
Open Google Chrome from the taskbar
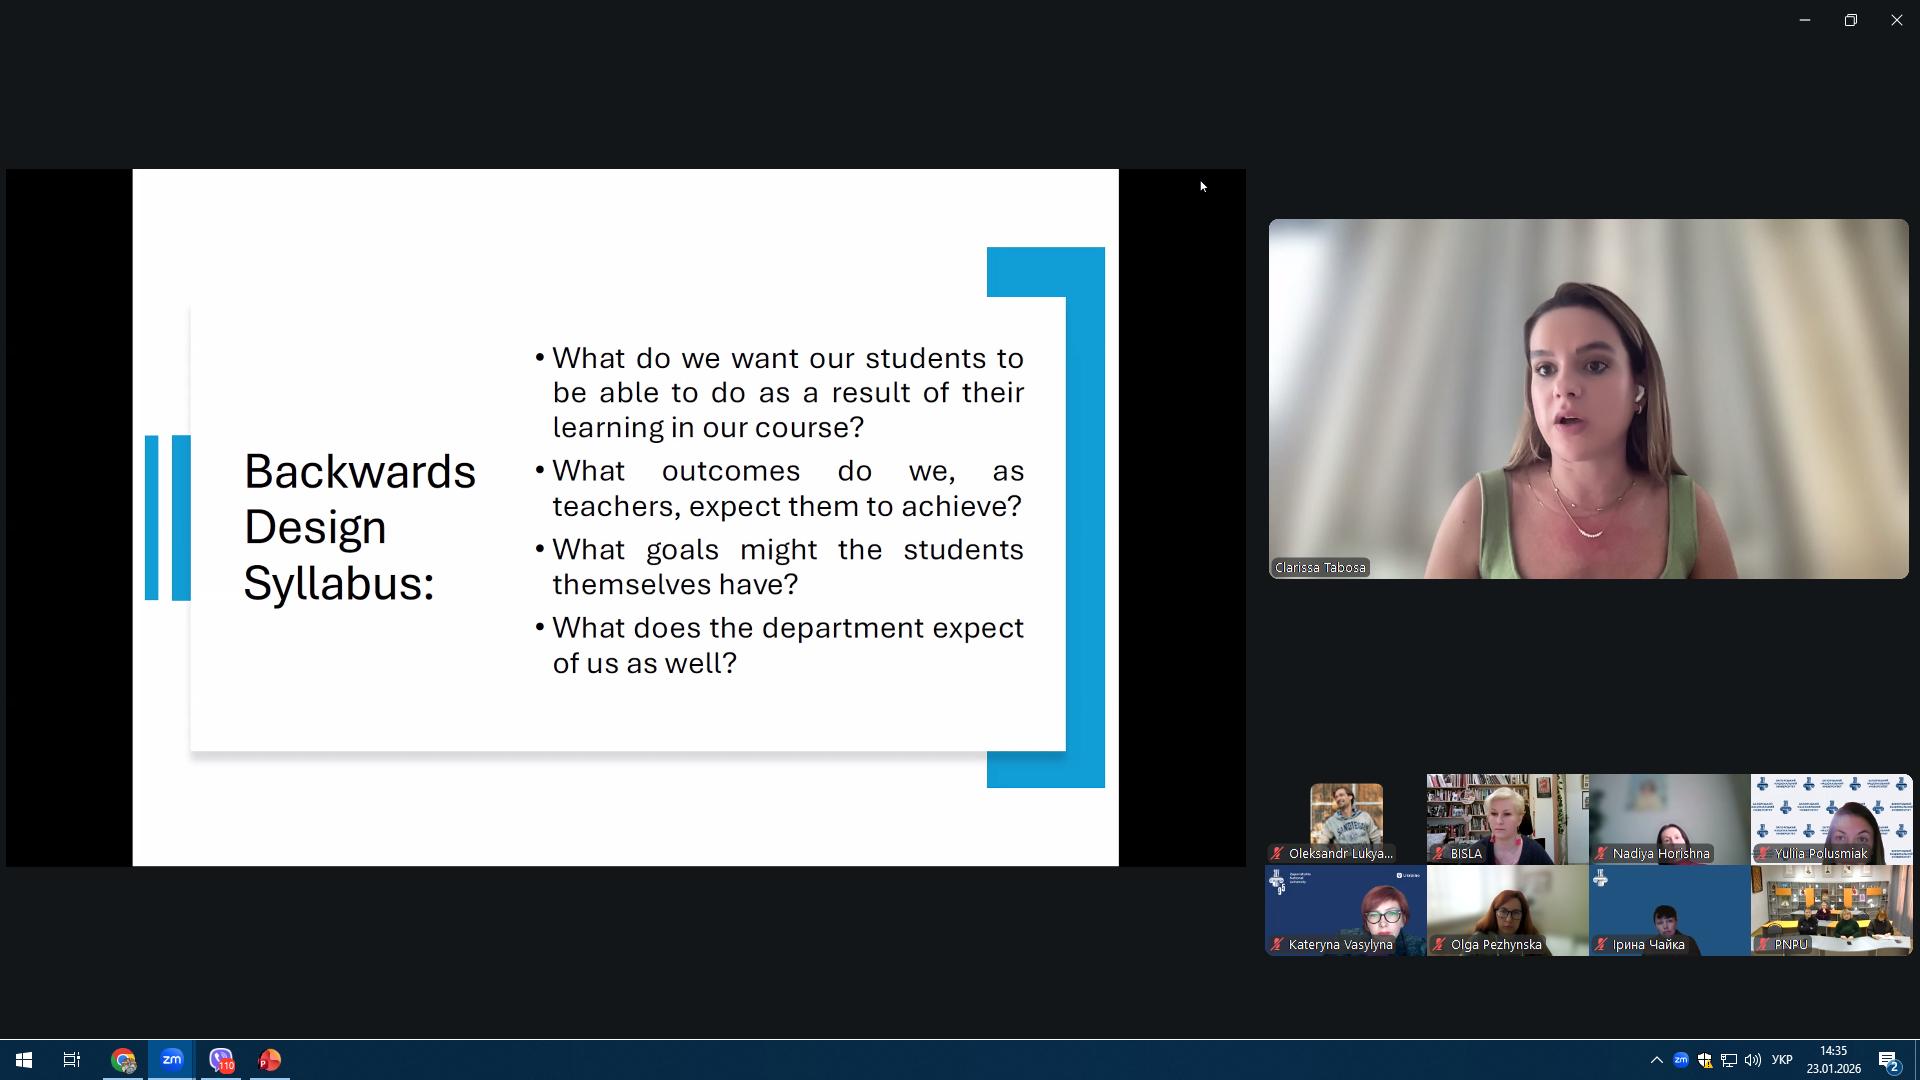[123, 1060]
